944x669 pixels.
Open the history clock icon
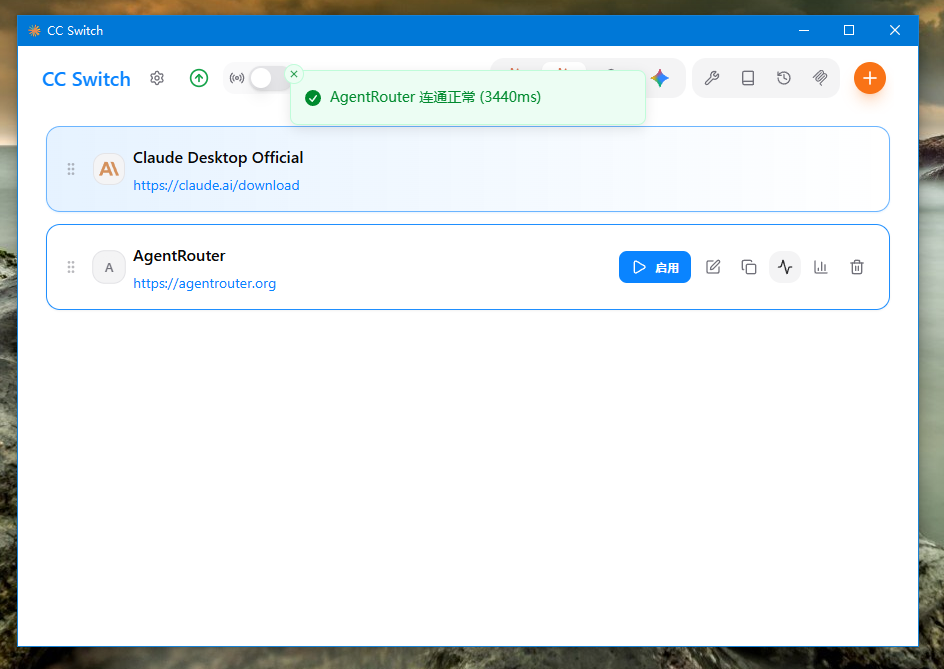[x=784, y=78]
